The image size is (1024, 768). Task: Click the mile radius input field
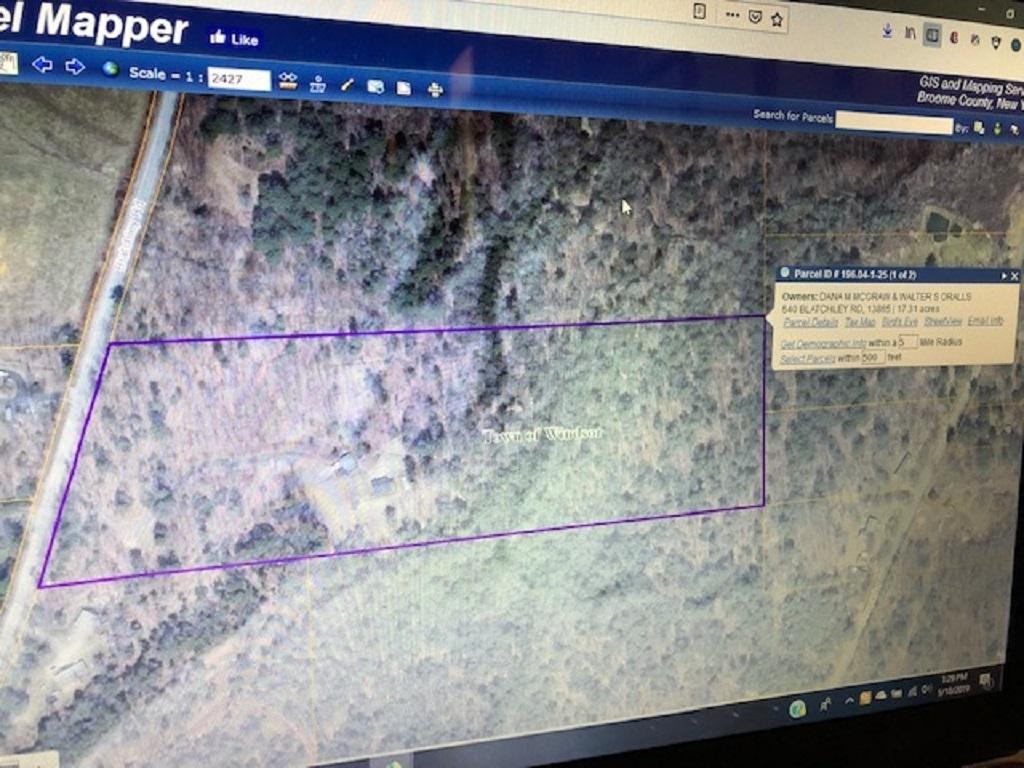[x=907, y=342]
